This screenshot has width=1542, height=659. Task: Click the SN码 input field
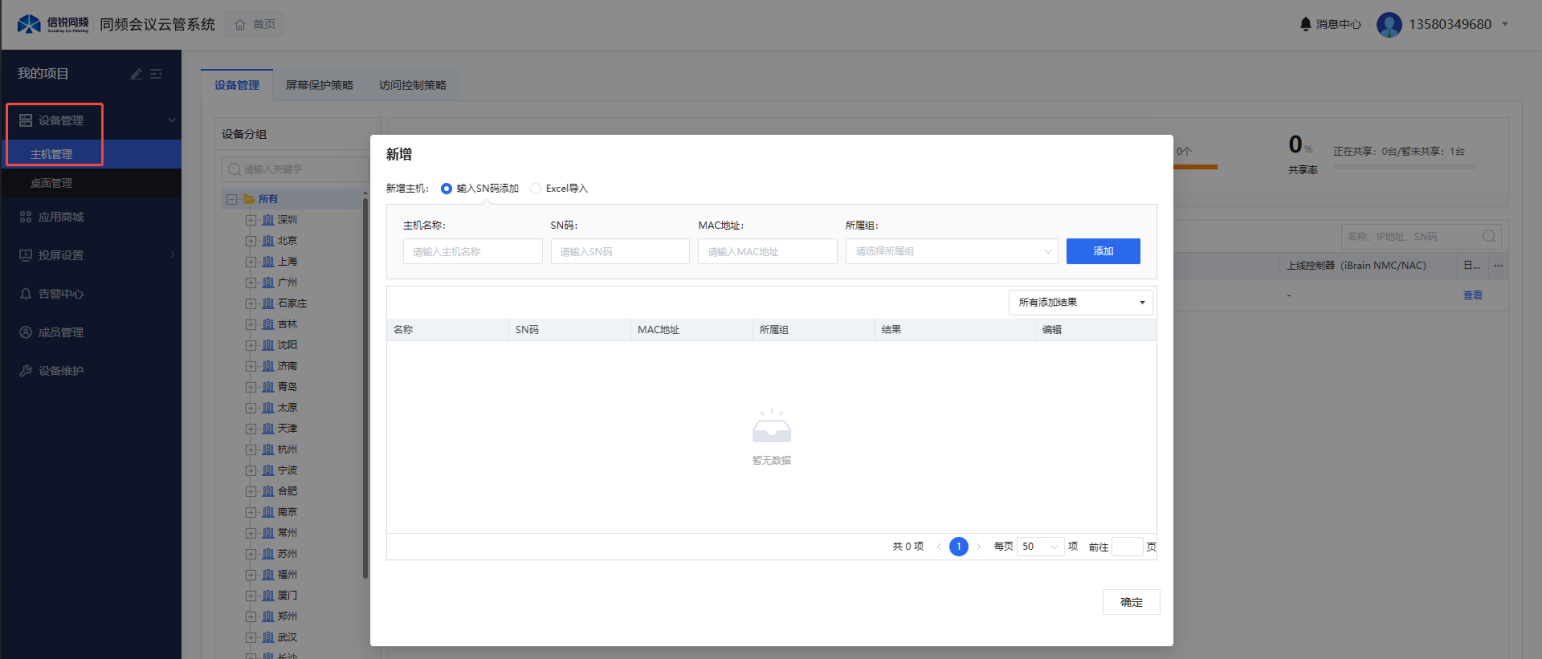point(620,252)
